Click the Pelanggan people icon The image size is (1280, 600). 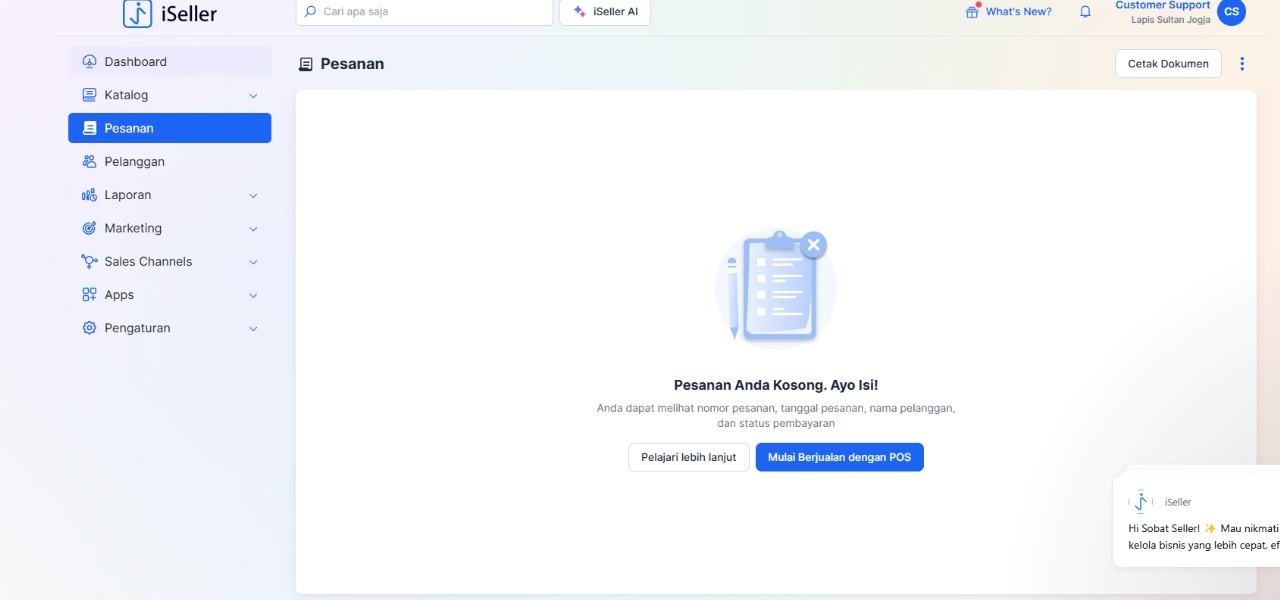(89, 162)
